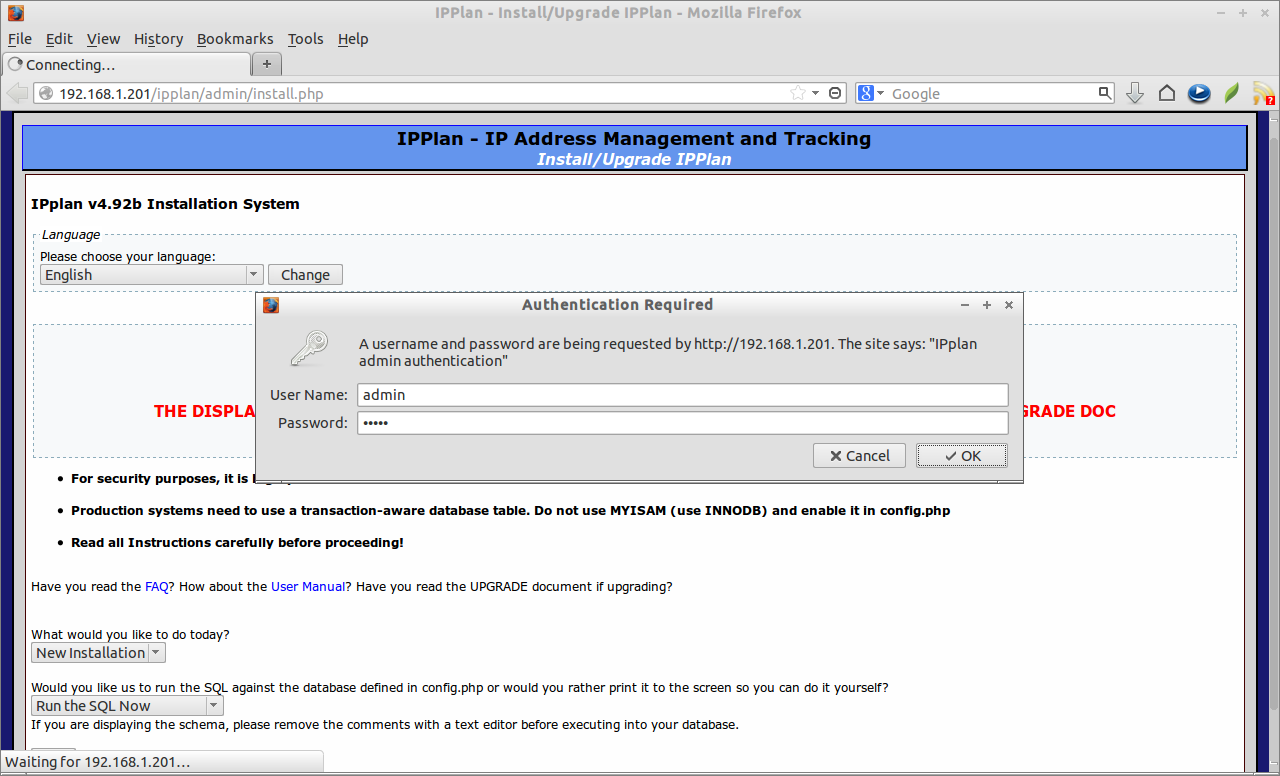Image resolution: width=1280 pixels, height=776 pixels.
Task: Click the stop loading icon in address bar
Action: (x=837, y=93)
